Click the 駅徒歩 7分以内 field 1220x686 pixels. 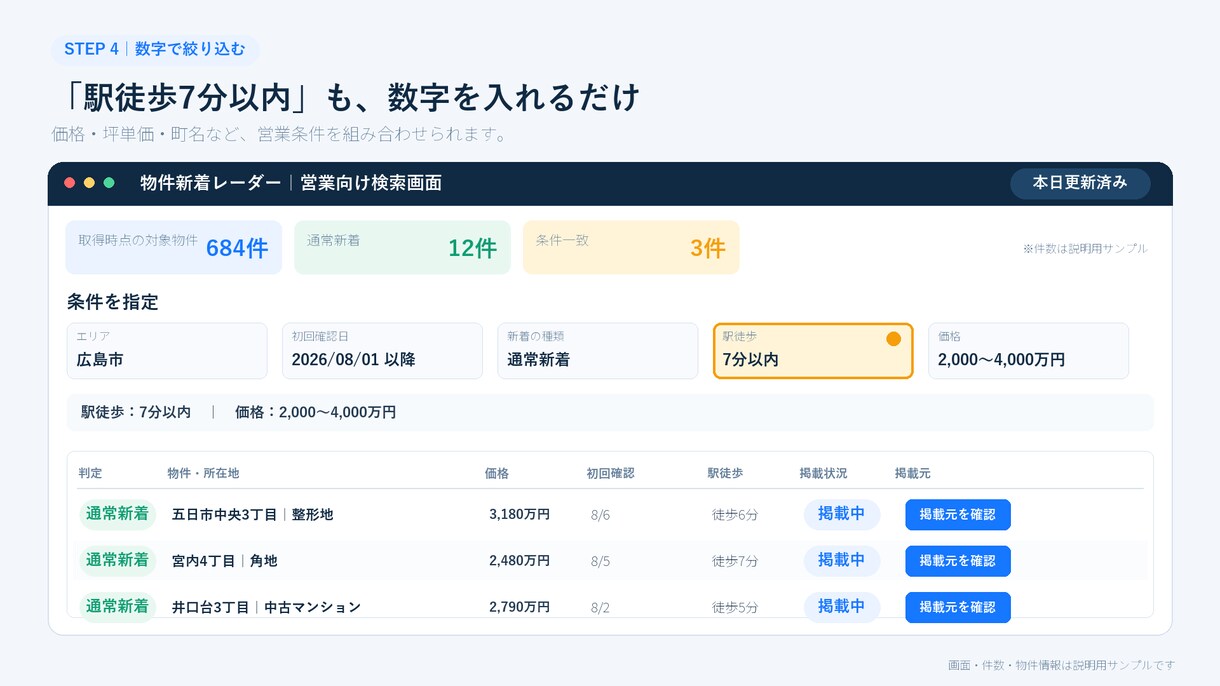(x=813, y=351)
